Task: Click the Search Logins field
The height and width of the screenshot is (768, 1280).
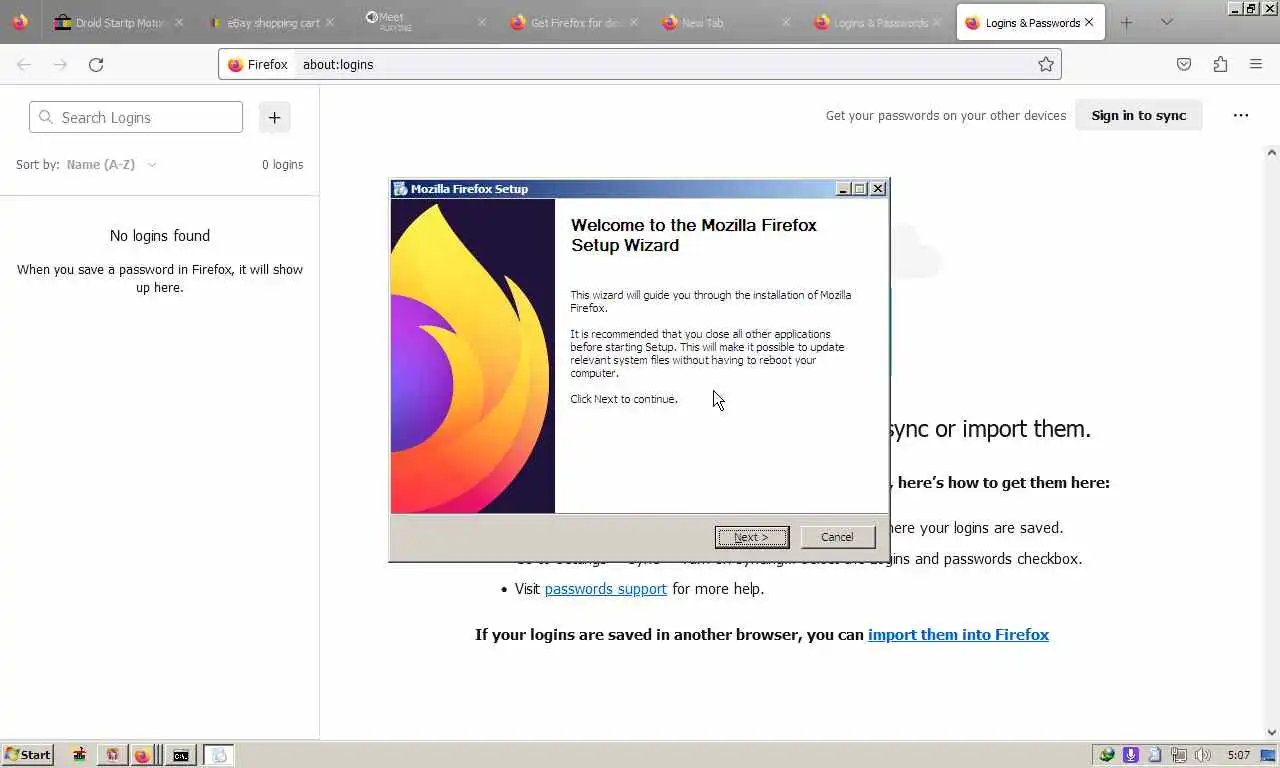Action: [136, 117]
